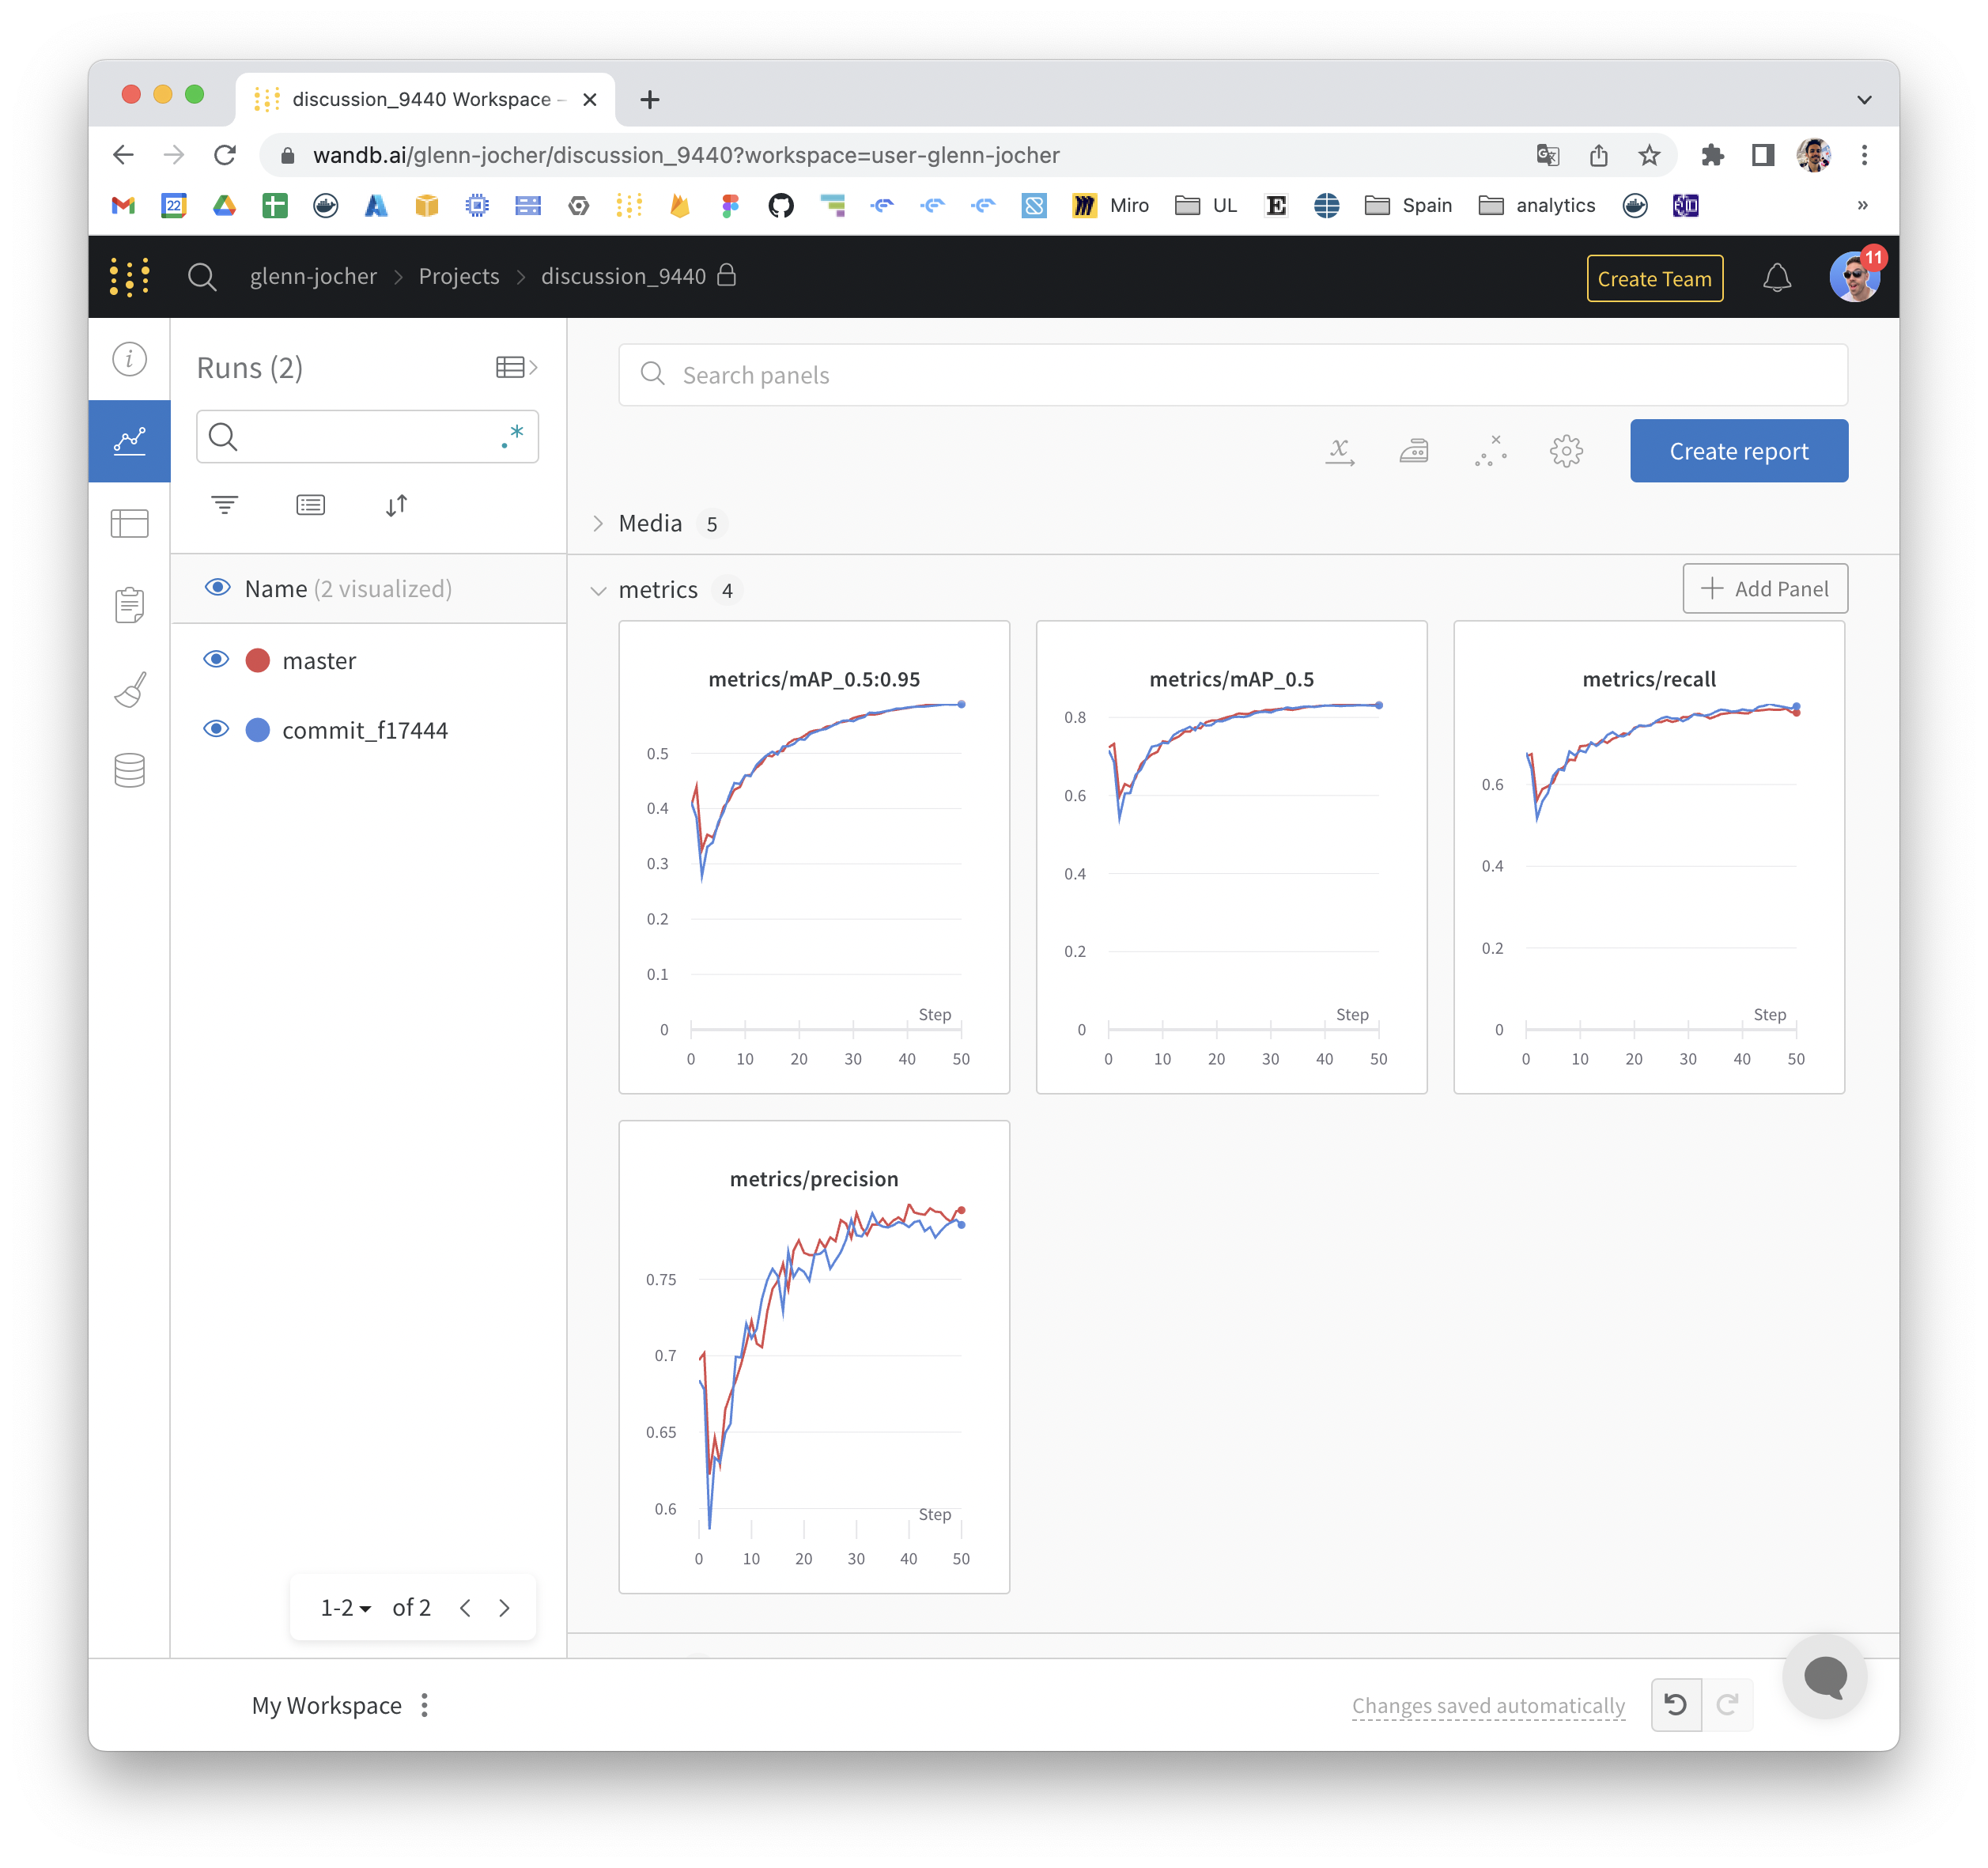Open the runs table view in sidebar
The image size is (1988, 1868).
point(129,523)
